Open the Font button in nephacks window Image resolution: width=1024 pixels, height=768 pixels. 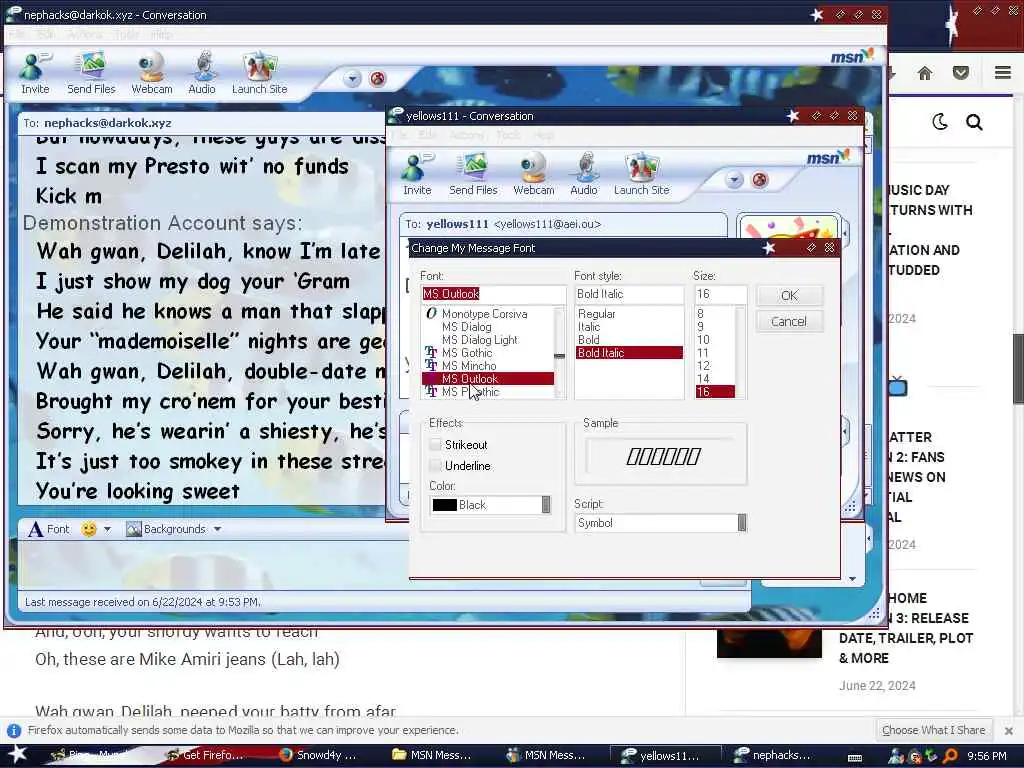pyautogui.click(x=48, y=529)
